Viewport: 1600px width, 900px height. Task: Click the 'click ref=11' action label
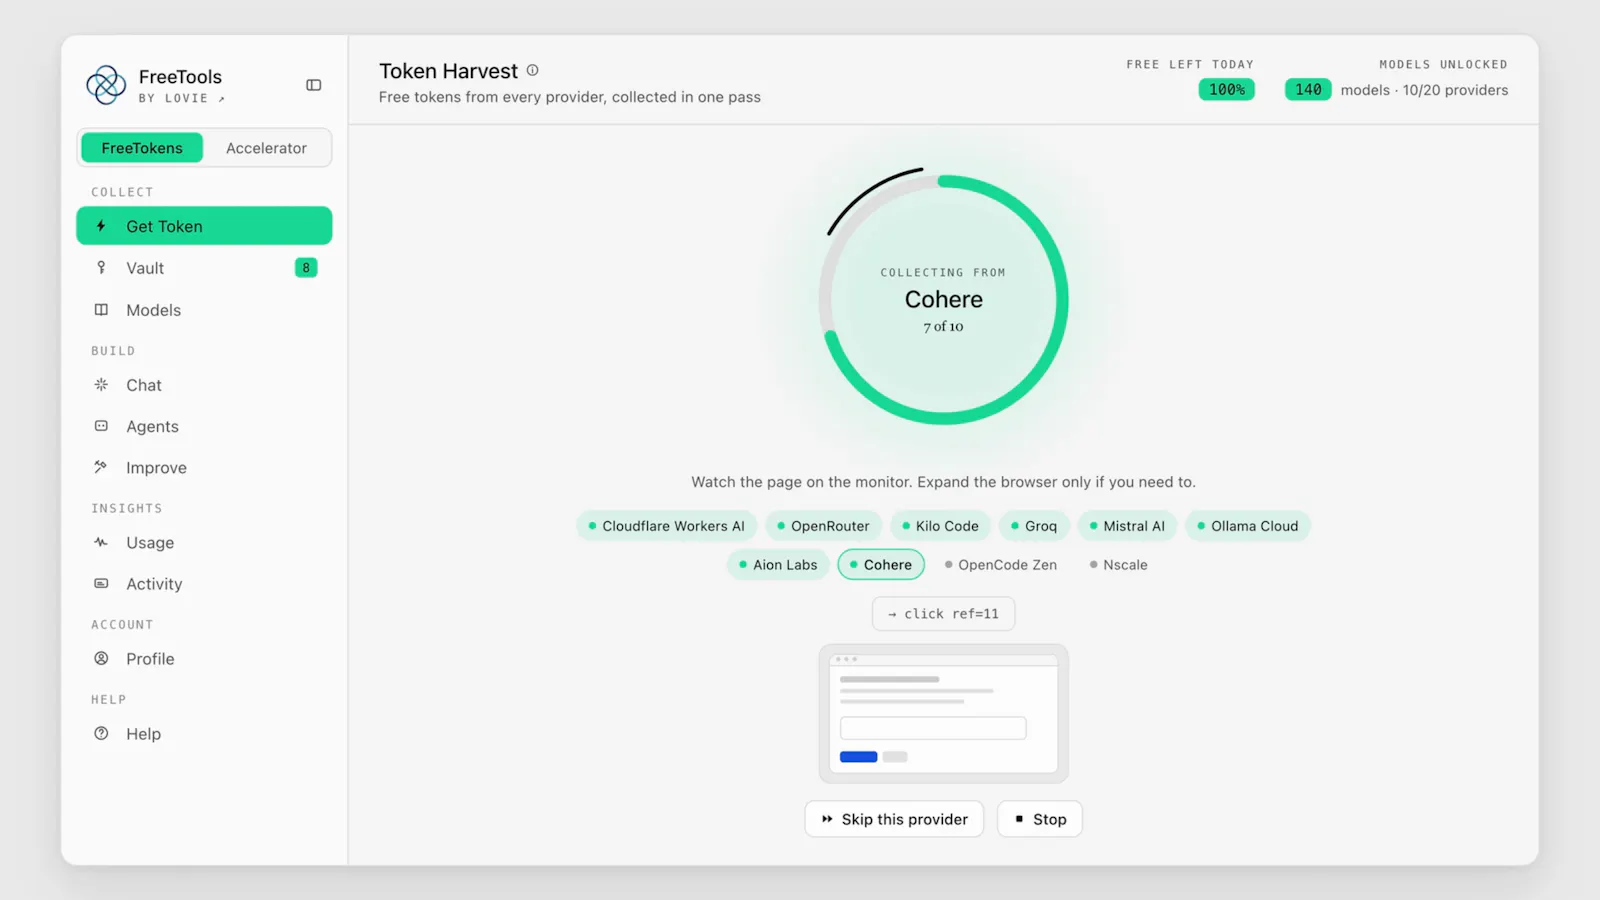(x=943, y=614)
